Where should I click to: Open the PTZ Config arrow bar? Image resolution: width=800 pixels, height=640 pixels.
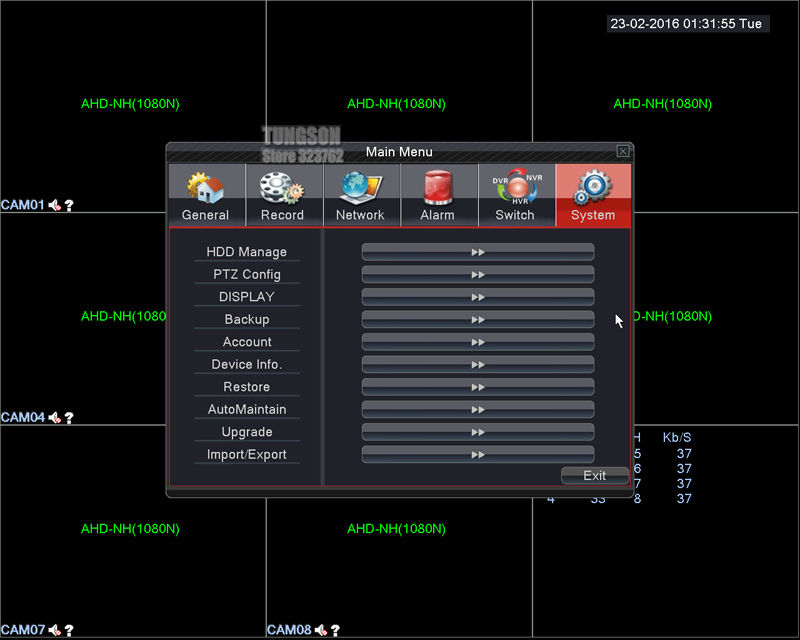(478, 275)
